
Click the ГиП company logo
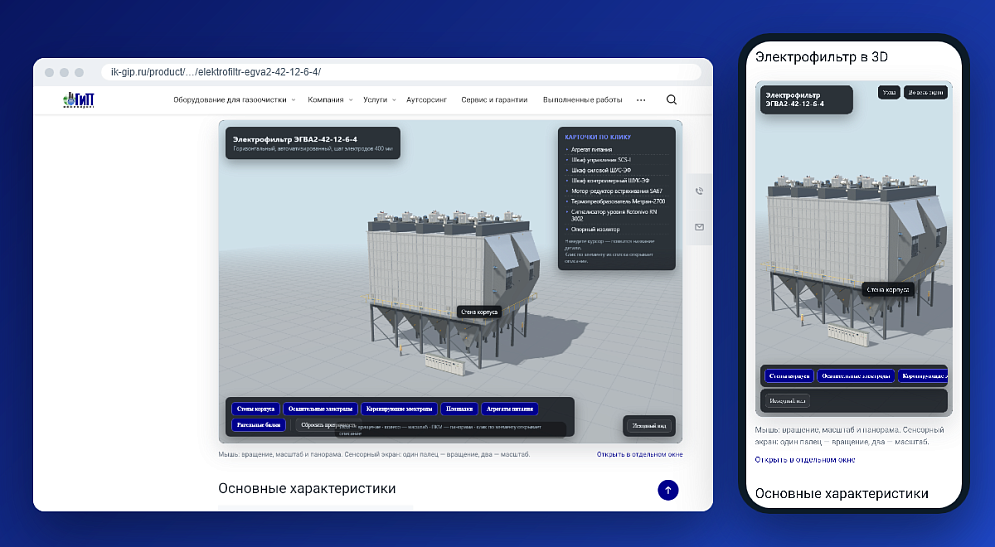(x=79, y=100)
